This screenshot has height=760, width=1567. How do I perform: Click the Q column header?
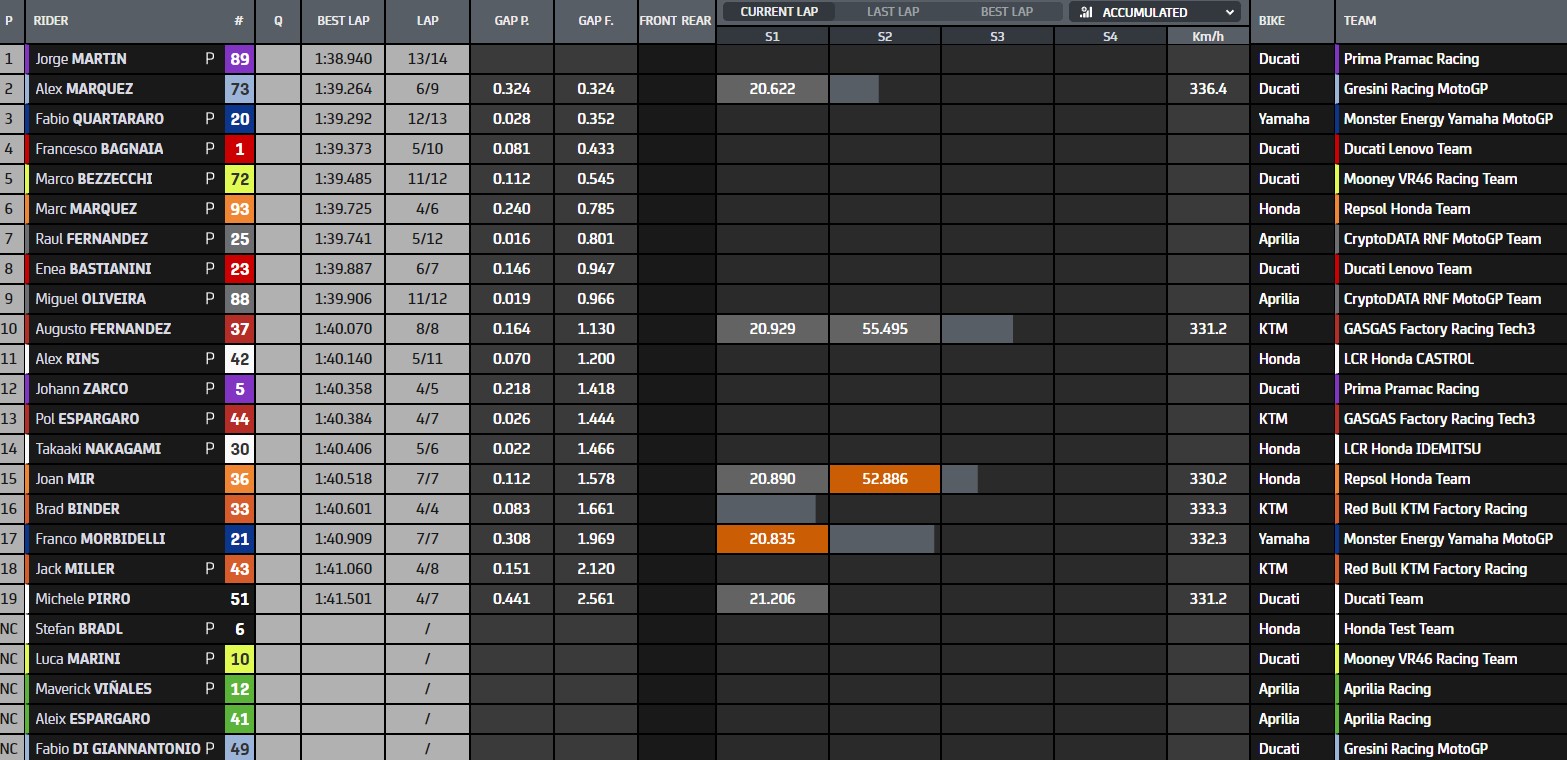click(x=278, y=21)
